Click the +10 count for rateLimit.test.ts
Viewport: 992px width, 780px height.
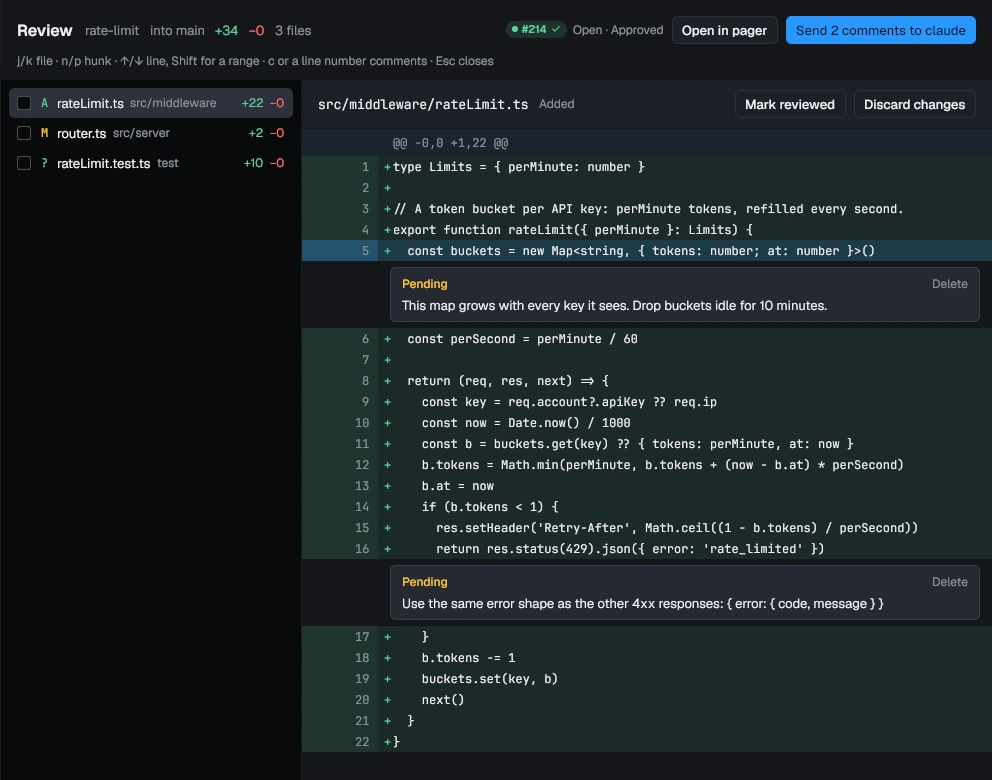(x=253, y=163)
